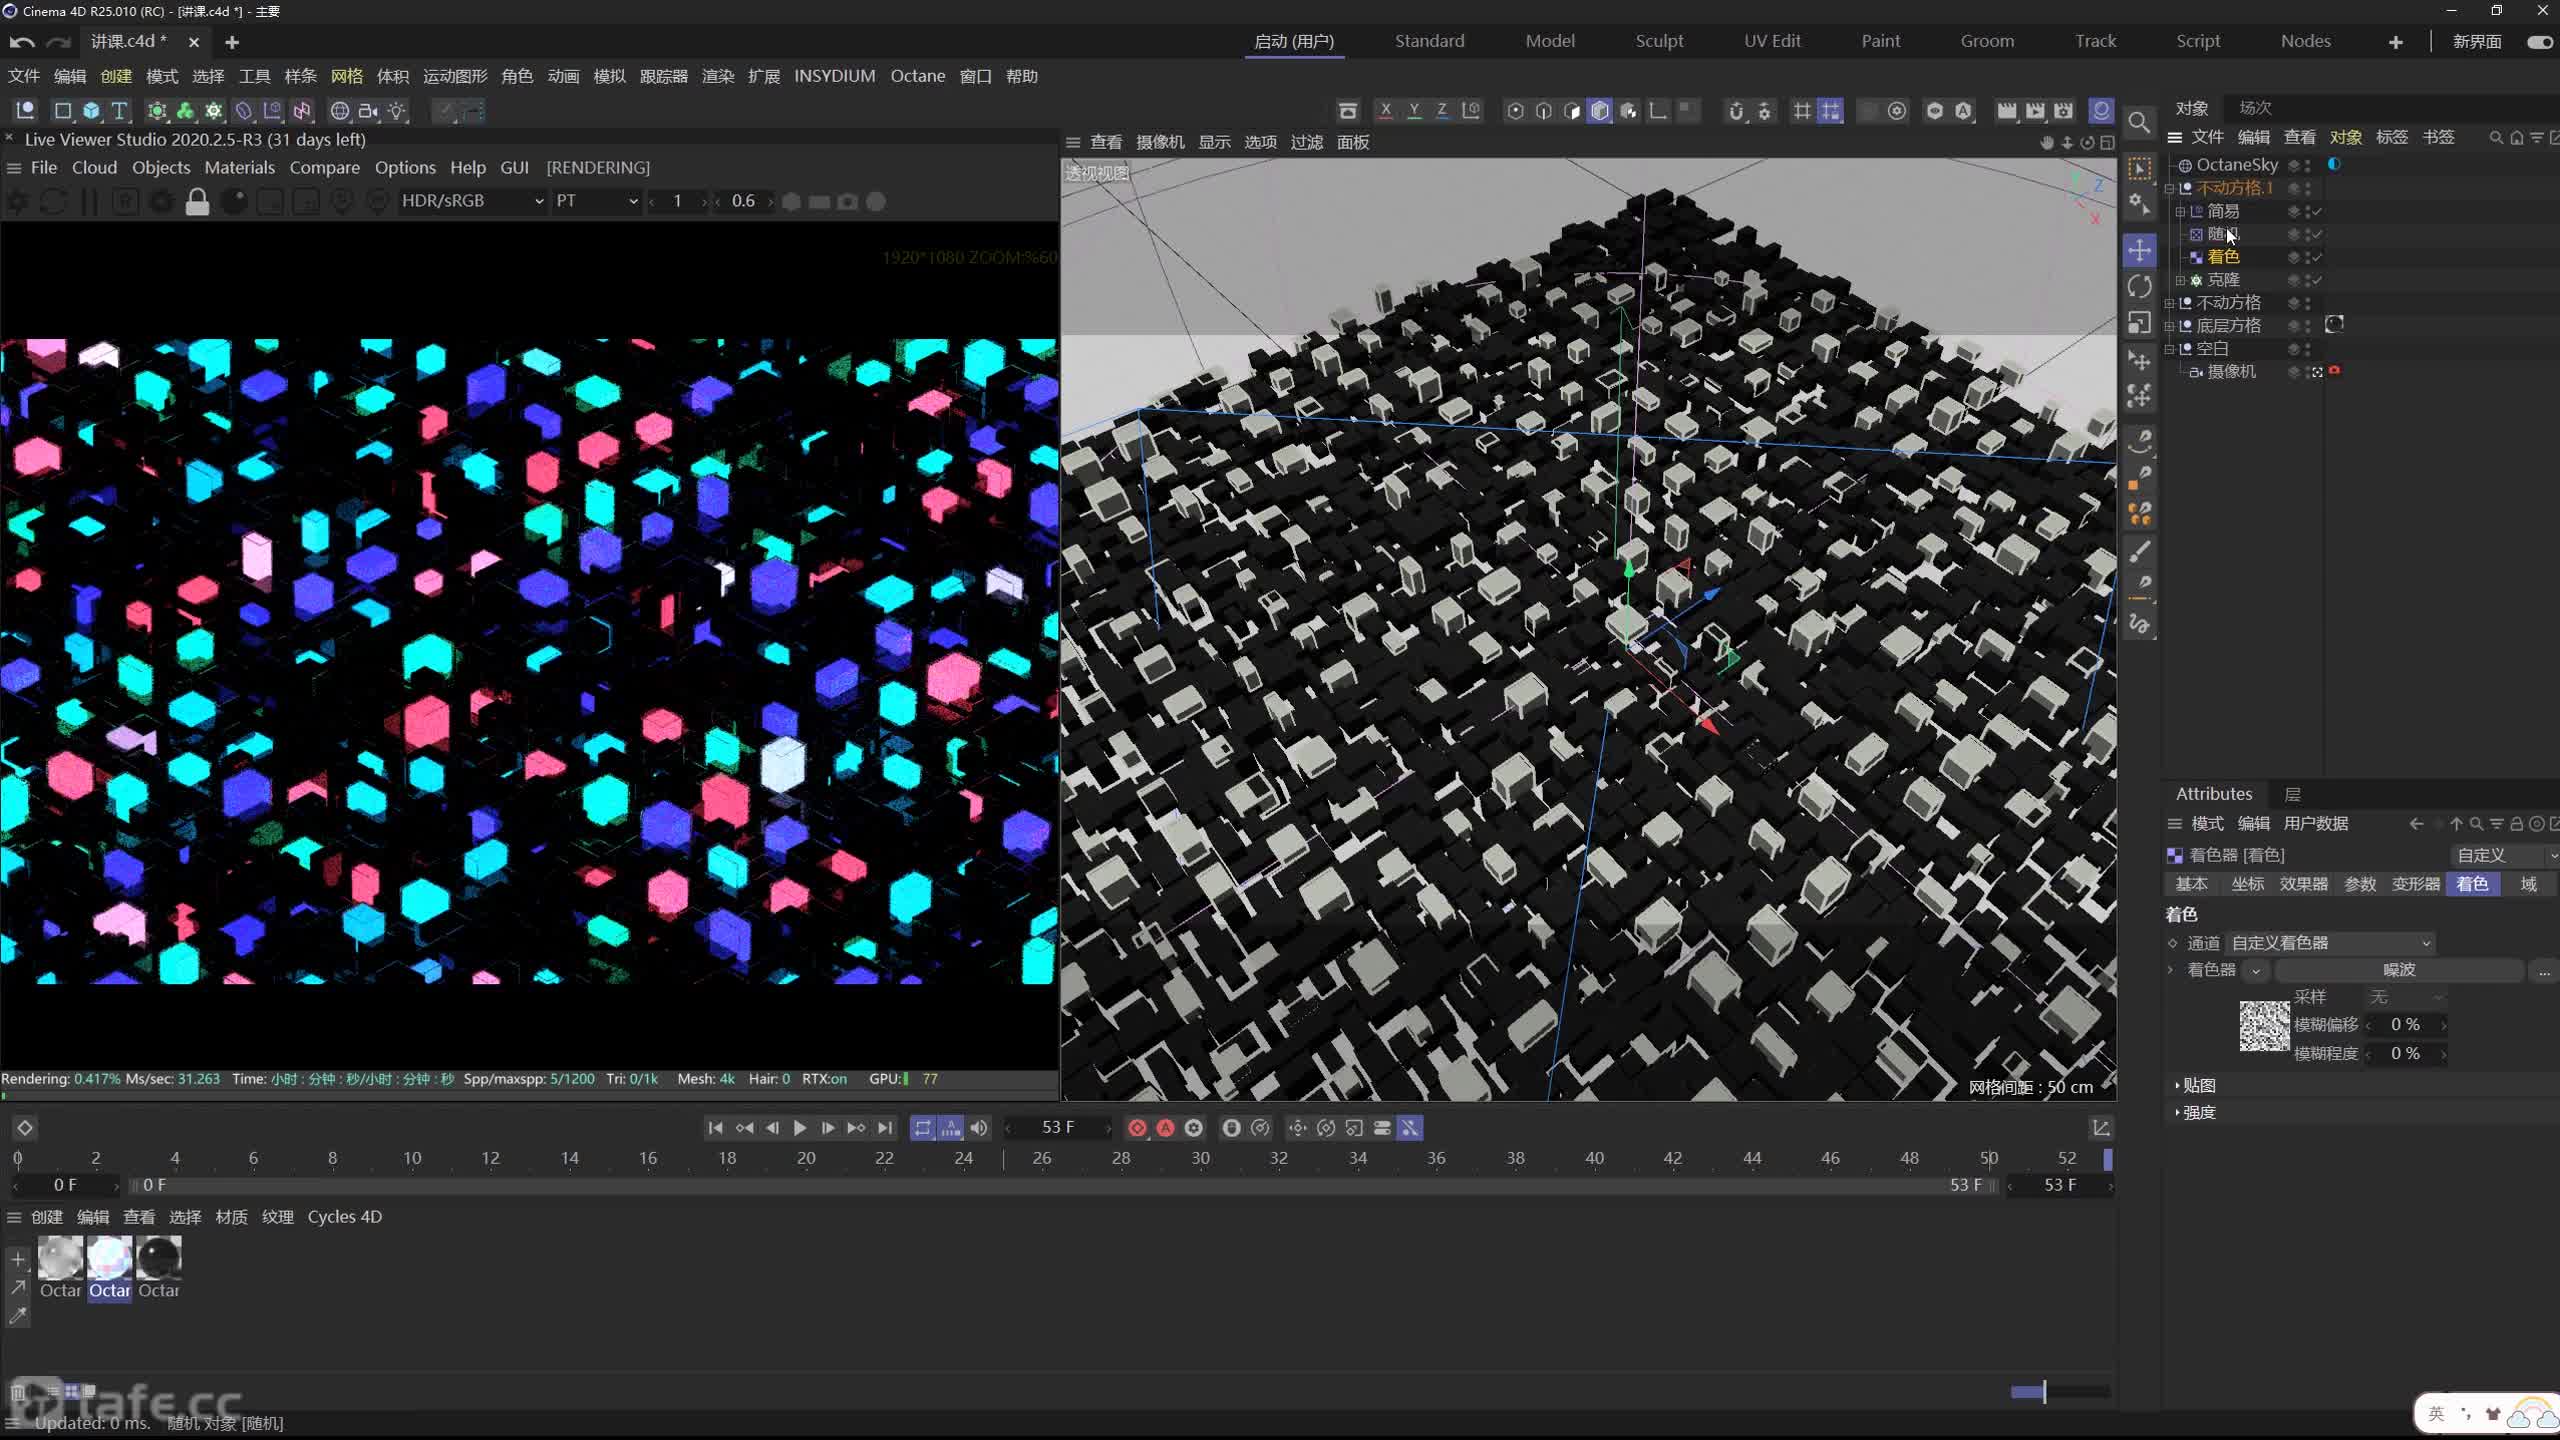Switch to the Sculpt layout tab
This screenshot has height=1440, width=2560.
tap(1659, 41)
